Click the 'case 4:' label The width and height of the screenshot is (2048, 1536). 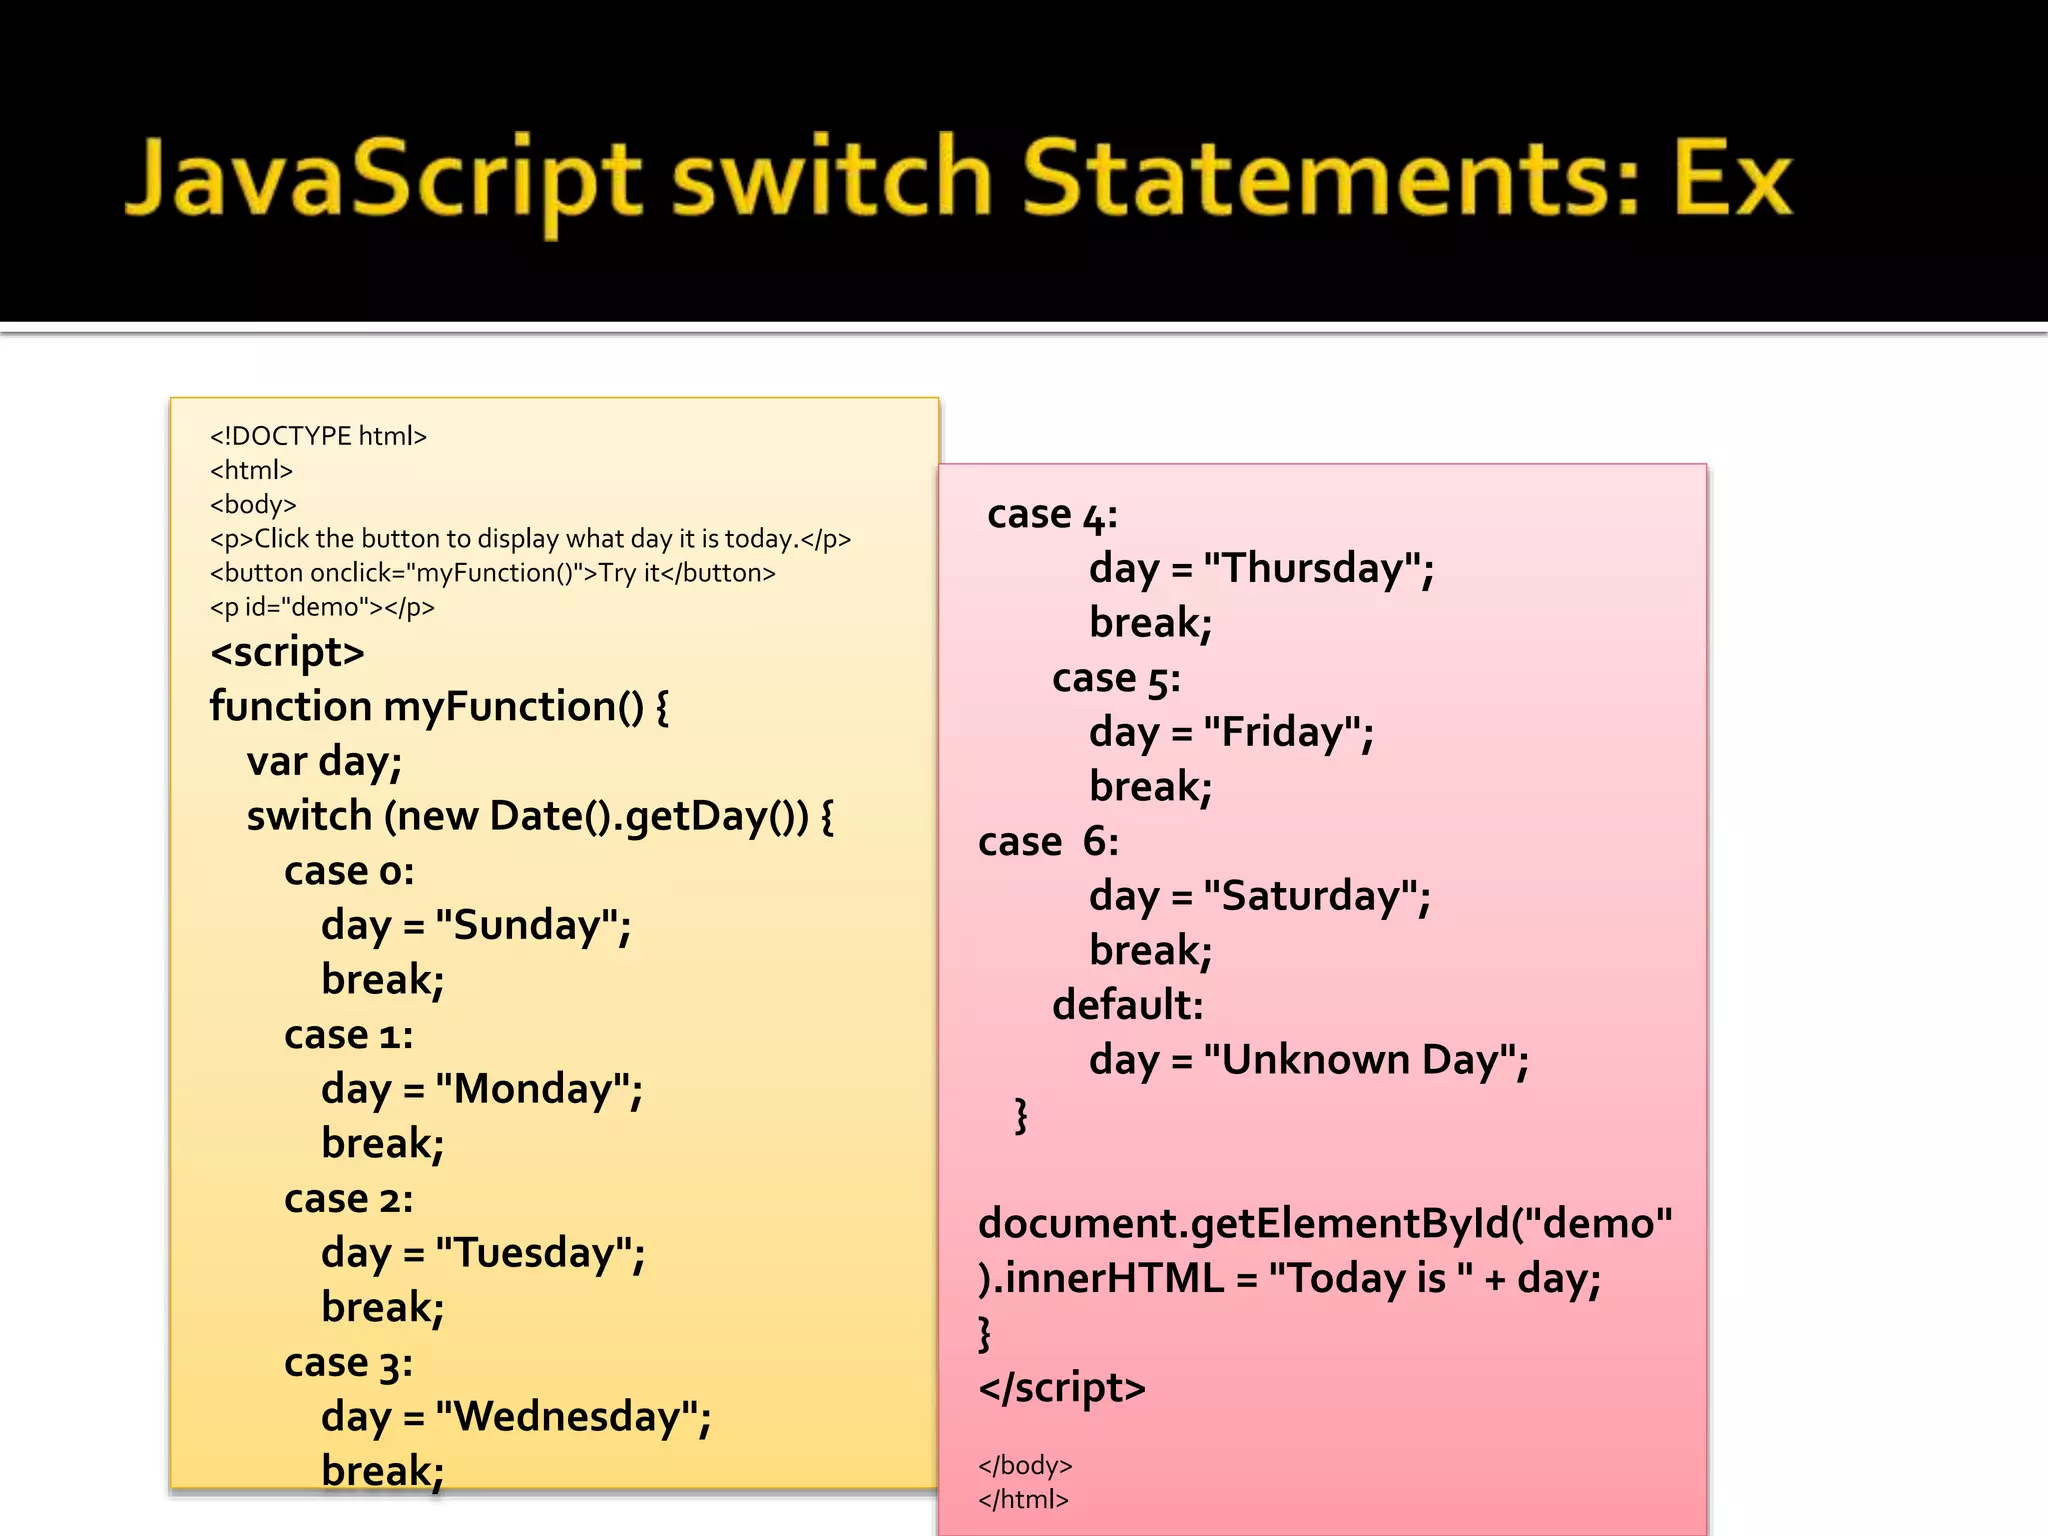[1052, 516]
